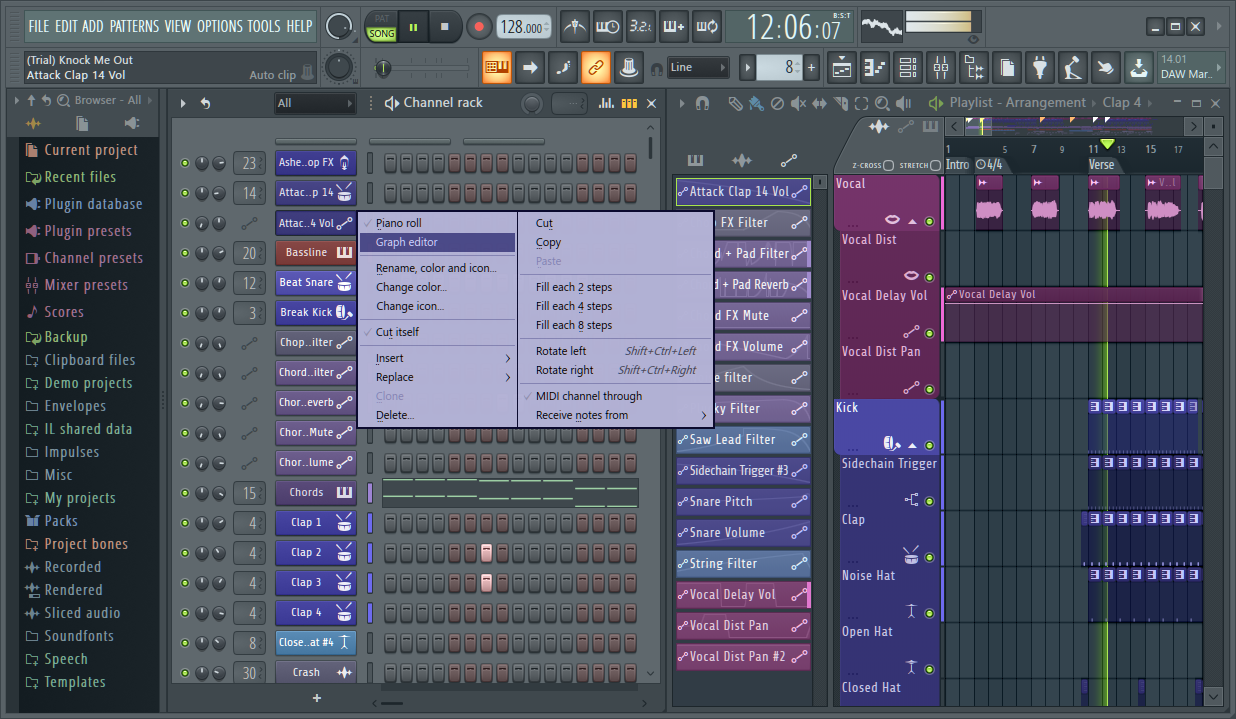Toggle the PAT/SONG mode switch
Viewport: 1236px width, 719px height.
[381, 27]
